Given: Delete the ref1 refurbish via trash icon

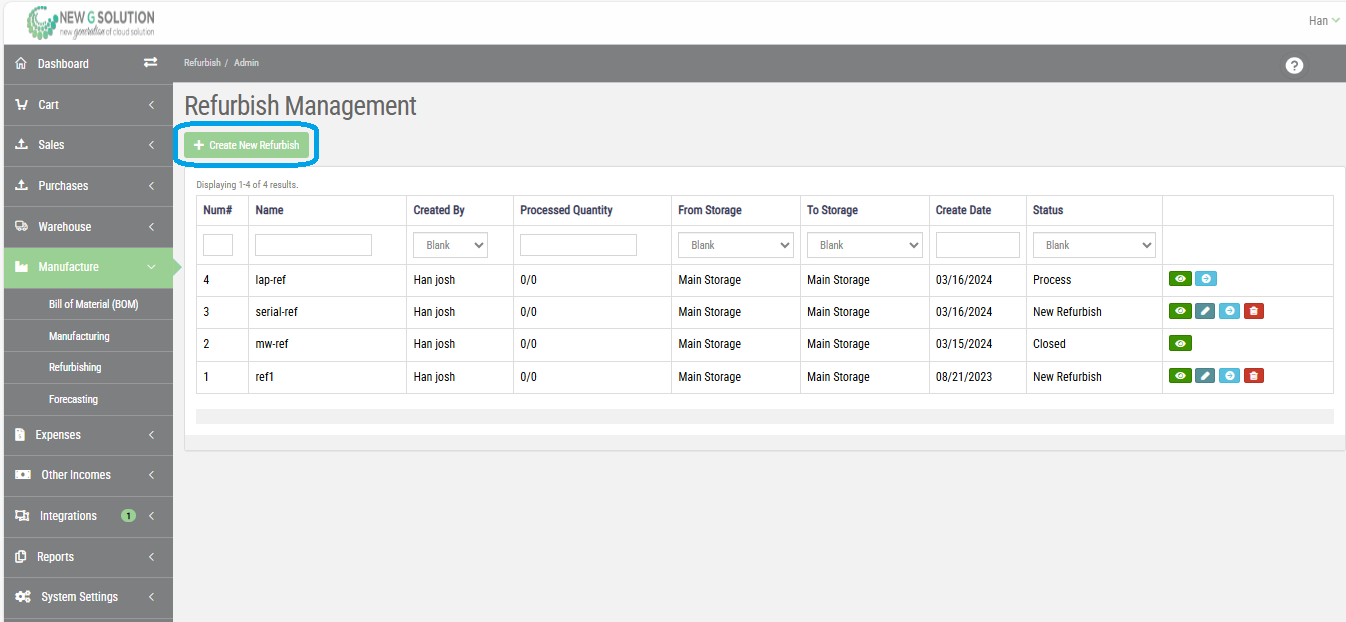Looking at the screenshot, I should point(1254,376).
